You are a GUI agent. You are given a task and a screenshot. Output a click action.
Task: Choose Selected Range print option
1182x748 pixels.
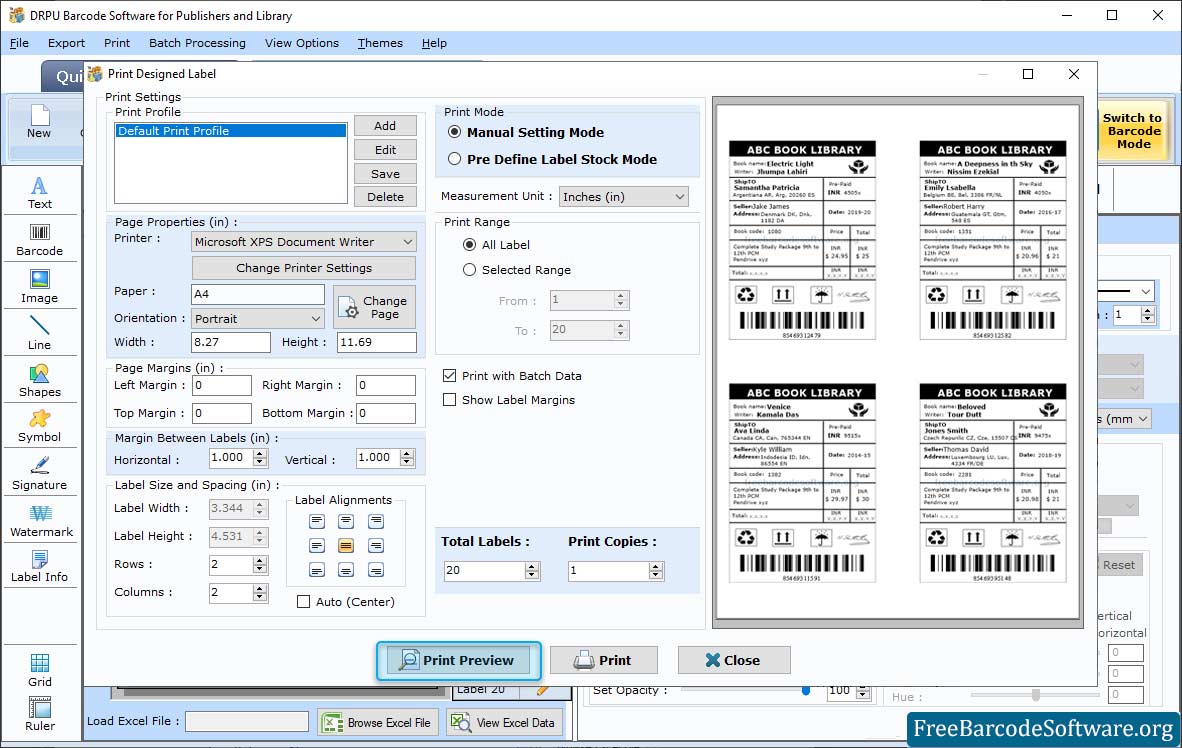[516, 269]
